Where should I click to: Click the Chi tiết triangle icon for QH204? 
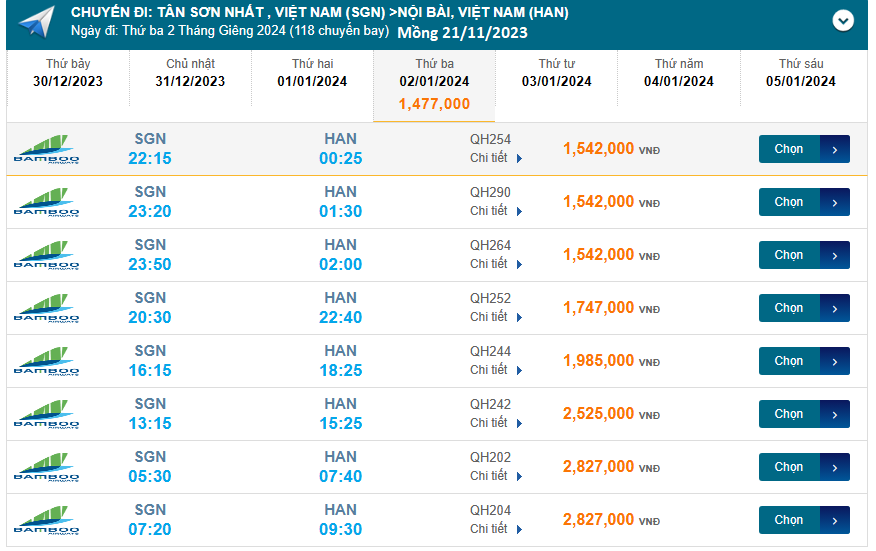pos(519,529)
